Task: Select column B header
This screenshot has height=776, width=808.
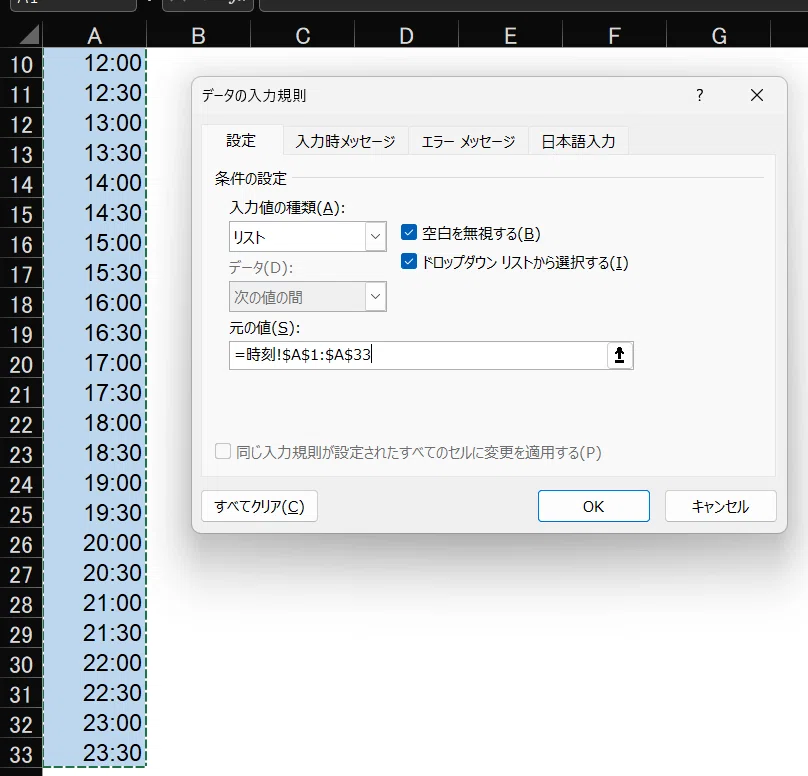Action: [x=198, y=36]
